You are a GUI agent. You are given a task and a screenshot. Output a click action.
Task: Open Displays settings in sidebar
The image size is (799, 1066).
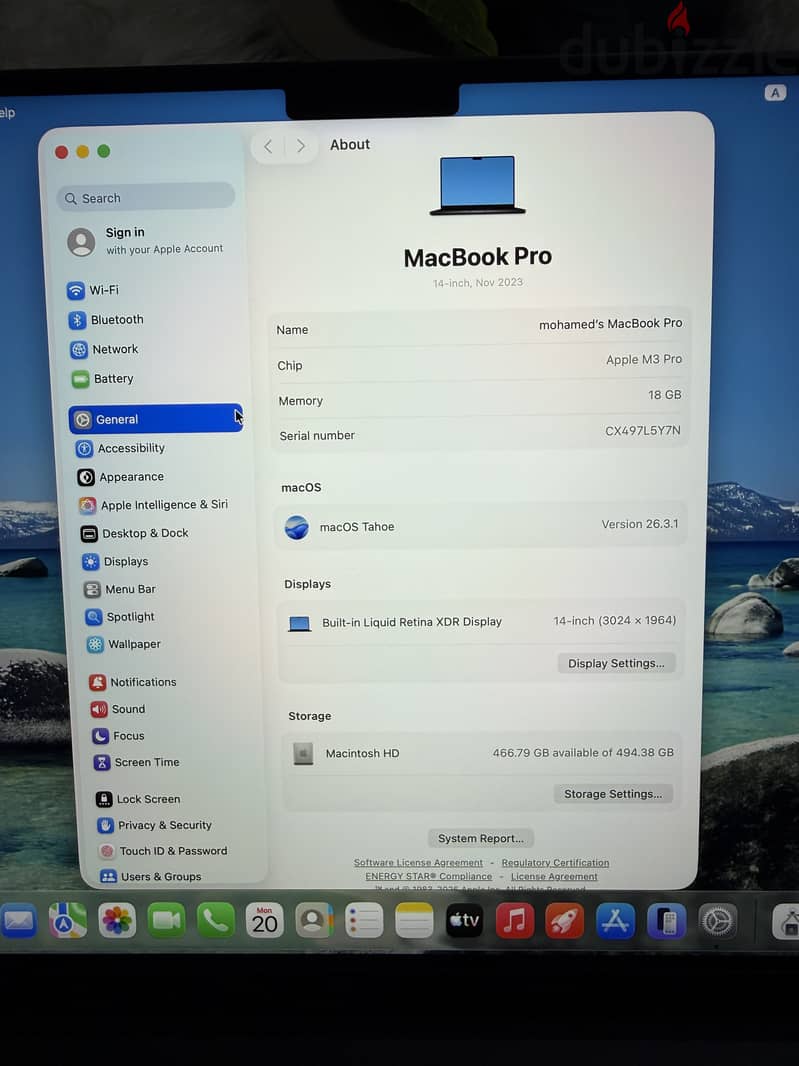click(x=115, y=562)
